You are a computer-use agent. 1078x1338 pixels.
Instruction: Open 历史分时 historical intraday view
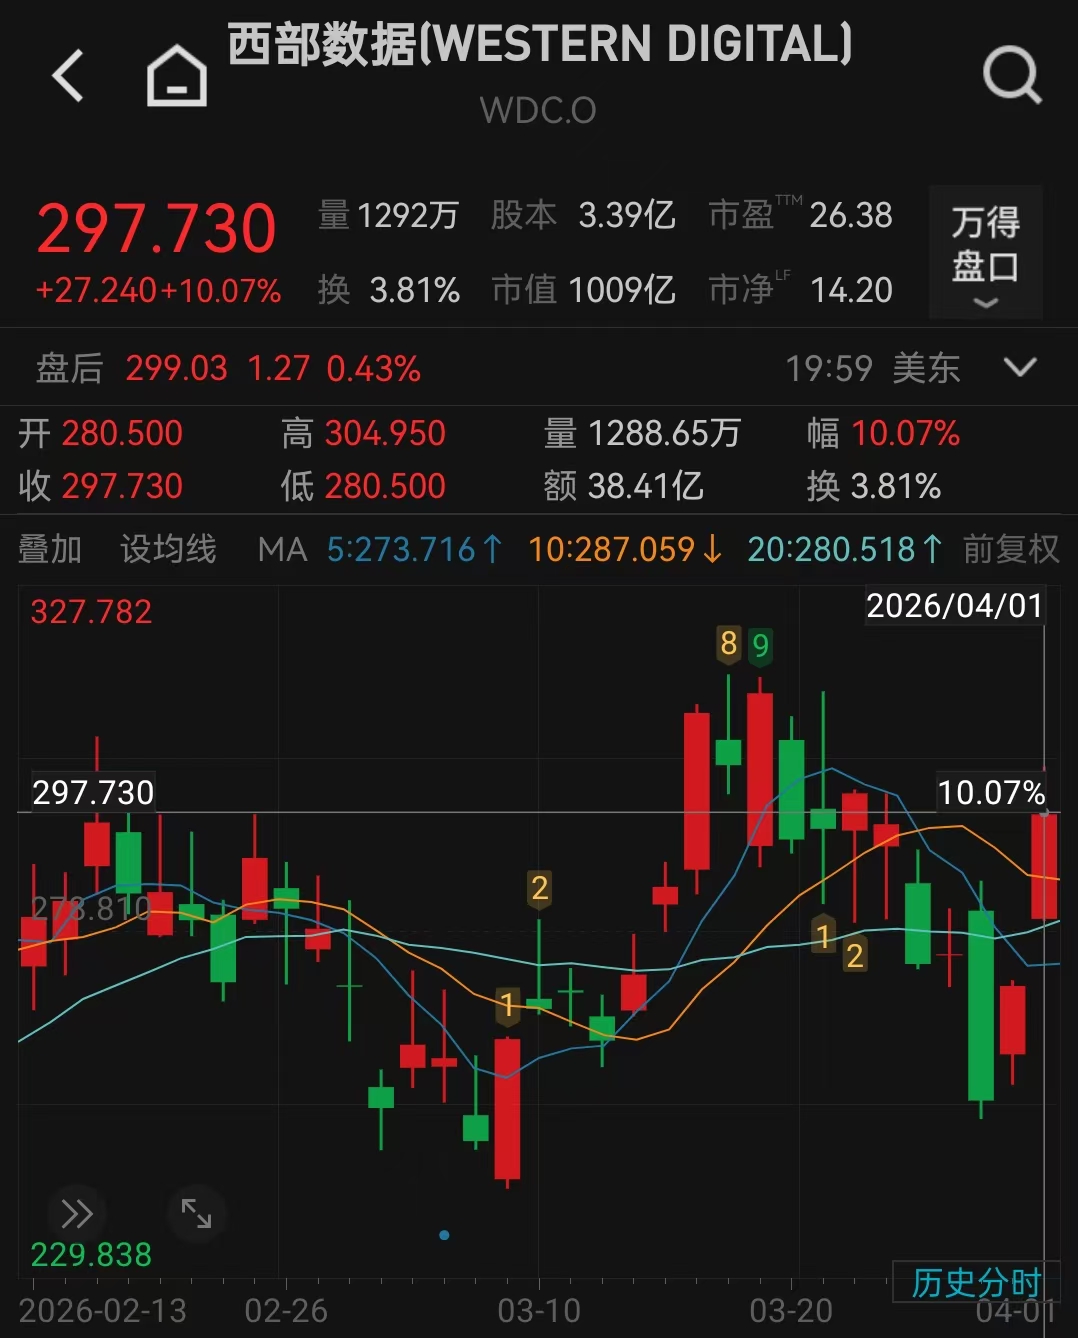click(x=976, y=1282)
